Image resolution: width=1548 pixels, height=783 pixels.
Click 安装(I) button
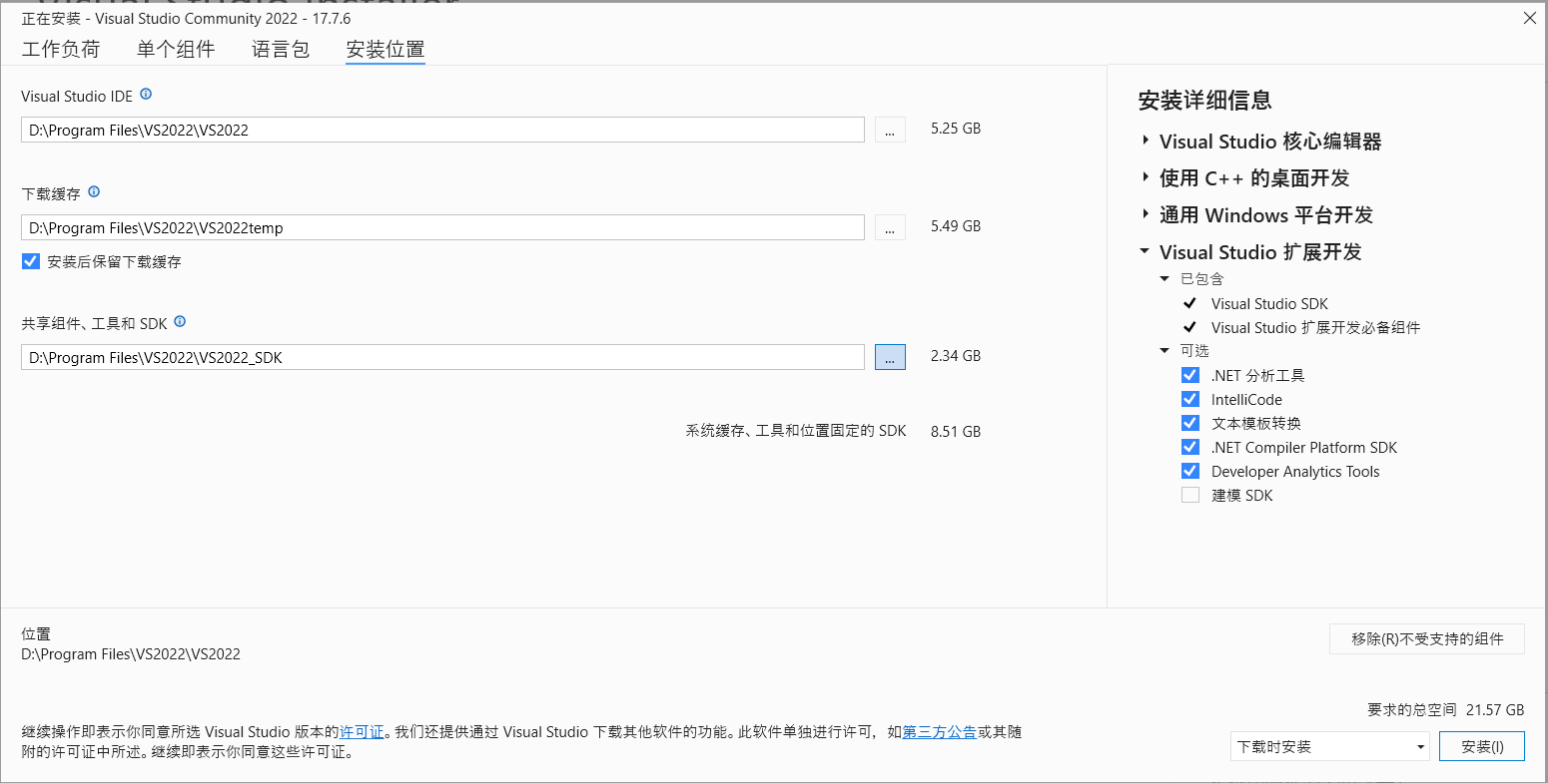tap(1482, 747)
